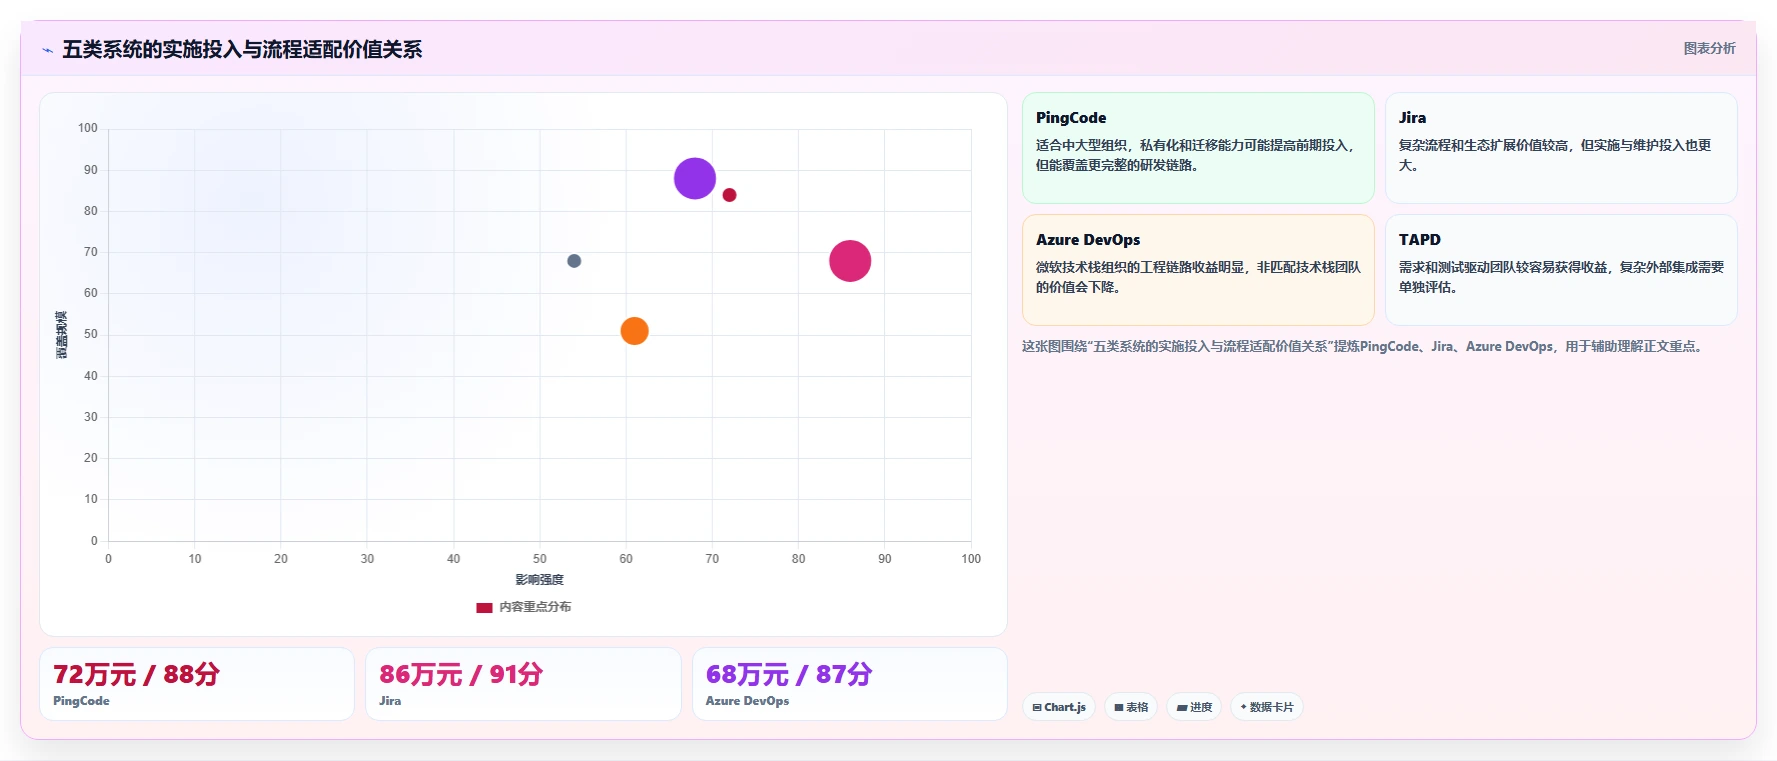Select the large pink bubble near 86

(850, 261)
